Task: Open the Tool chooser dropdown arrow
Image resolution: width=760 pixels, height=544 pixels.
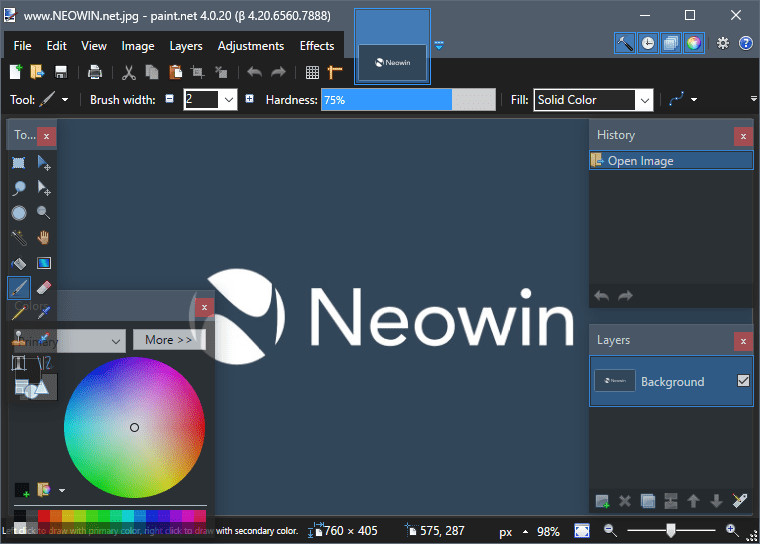Action: (x=65, y=100)
